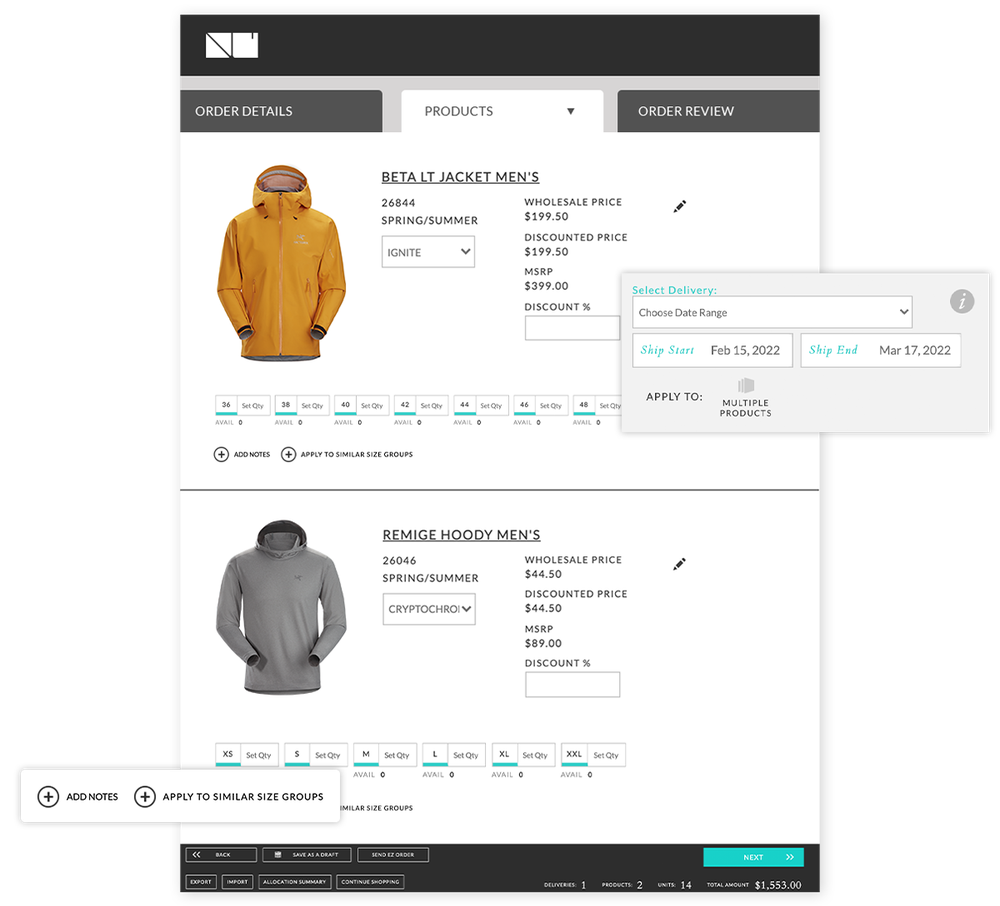Set quantity for size 42
This screenshot has height=906, width=1000.
click(x=432, y=406)
